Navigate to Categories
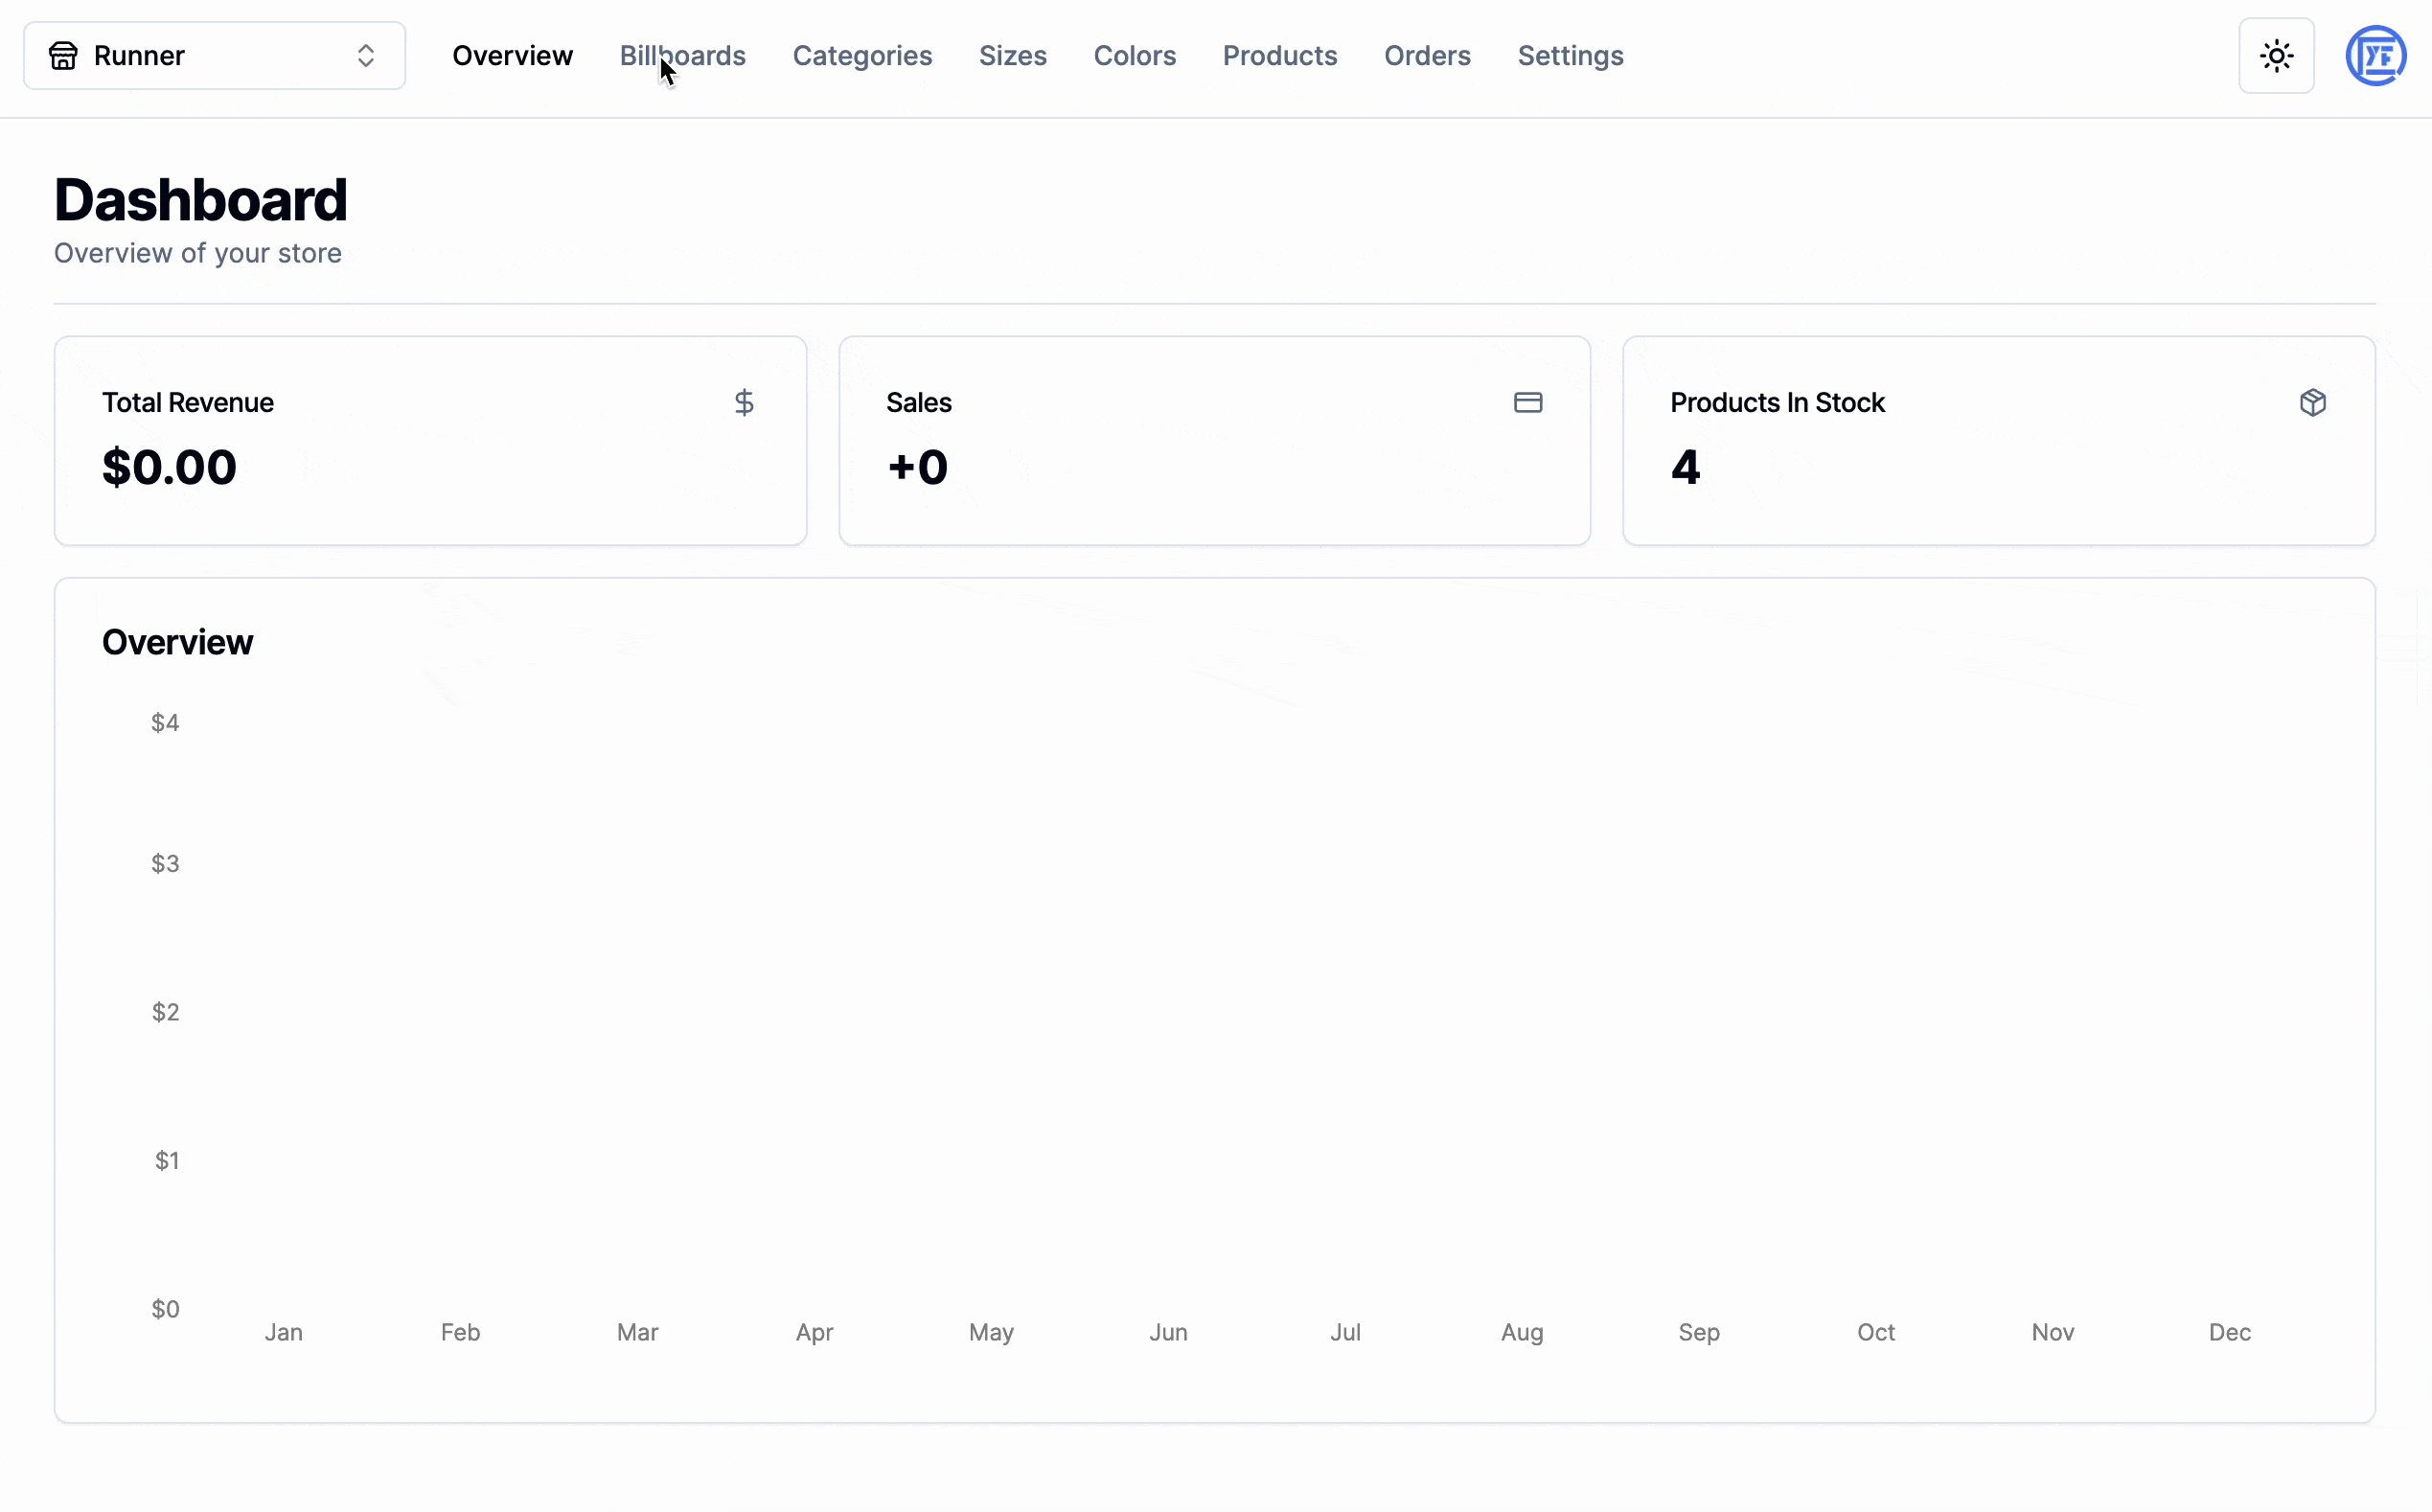2432x1512 pixels. click(x=862, y=56)
